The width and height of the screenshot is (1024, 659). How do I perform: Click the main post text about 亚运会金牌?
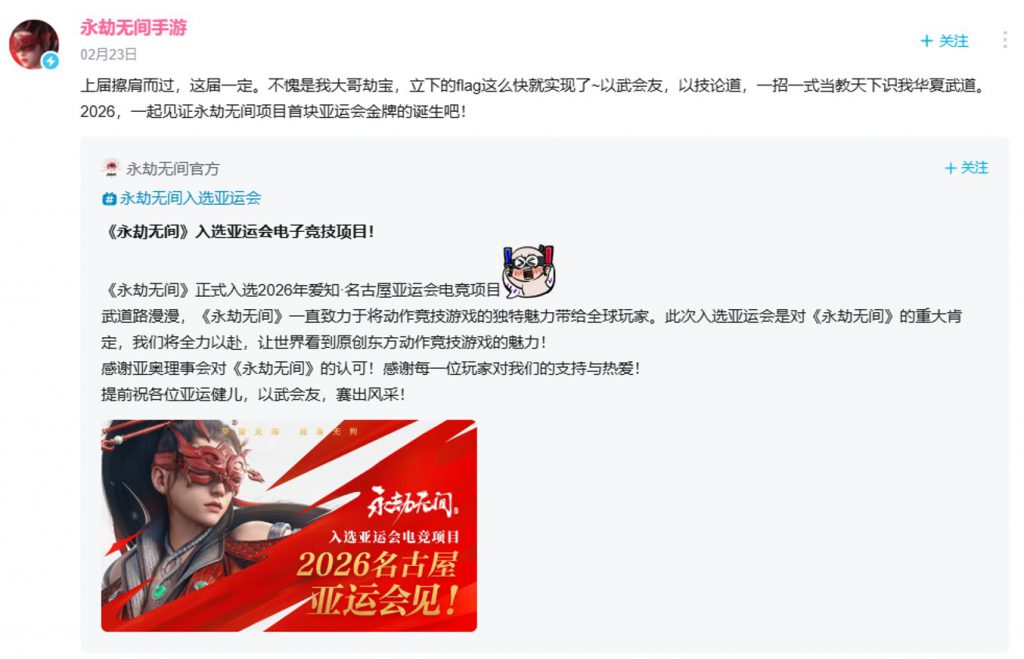(x=534, y=98)
